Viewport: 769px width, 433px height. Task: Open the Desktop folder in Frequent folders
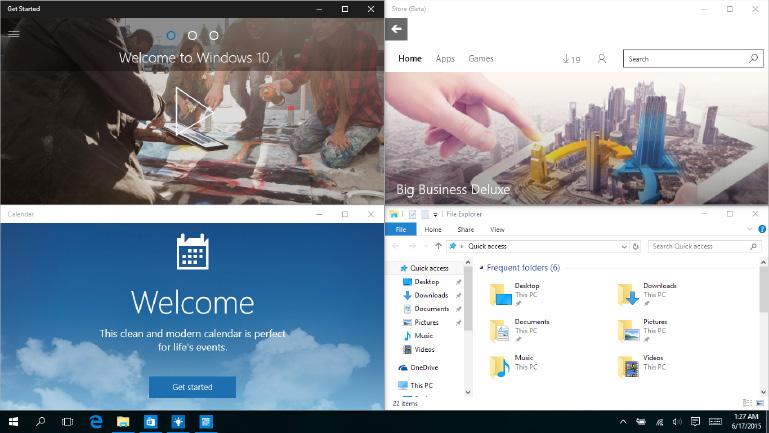(515, 294)
